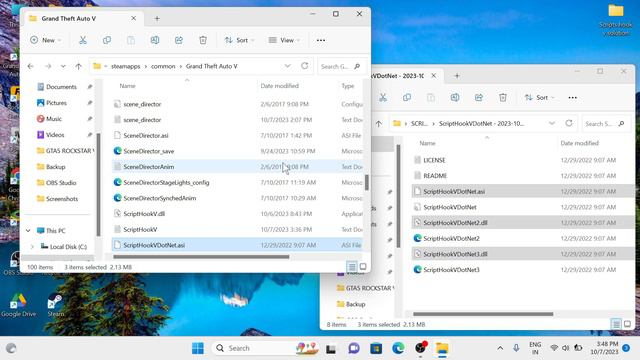The height and width of the screenshot is (360, 640).
Task: Select SceneDirectorStageLights_config file
Action: pos(166,182)
